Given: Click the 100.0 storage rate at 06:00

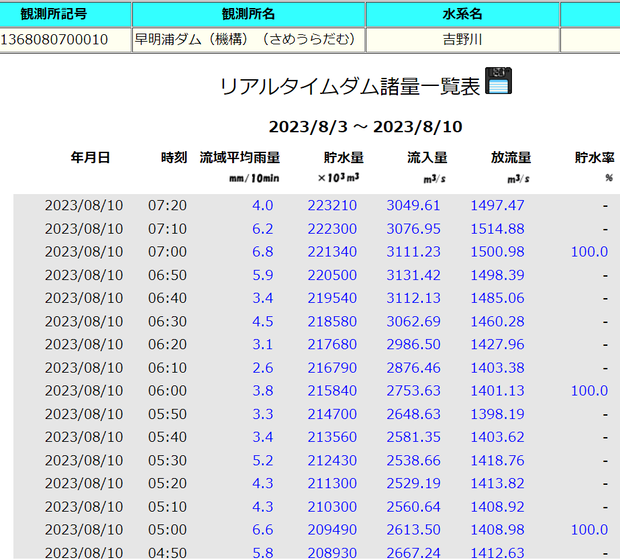Looking at the screenshot, I should tap(589, 391).
